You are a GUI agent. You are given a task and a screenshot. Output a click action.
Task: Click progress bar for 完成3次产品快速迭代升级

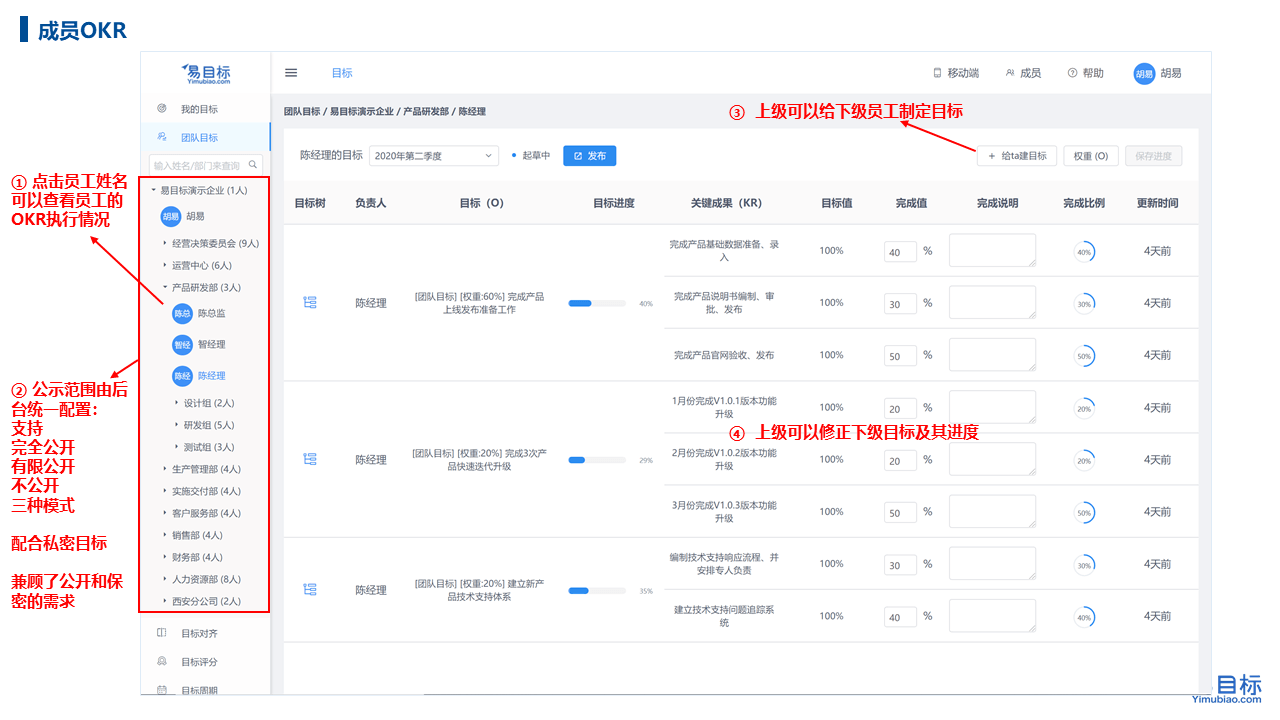597,460
